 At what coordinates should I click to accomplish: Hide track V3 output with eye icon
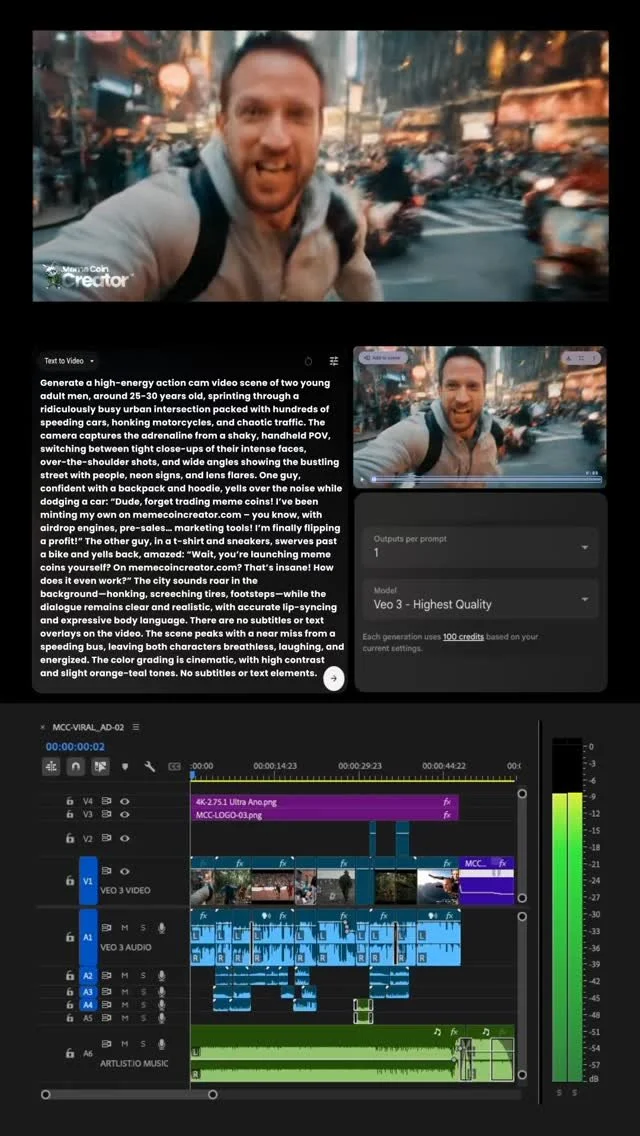(125, 814)
